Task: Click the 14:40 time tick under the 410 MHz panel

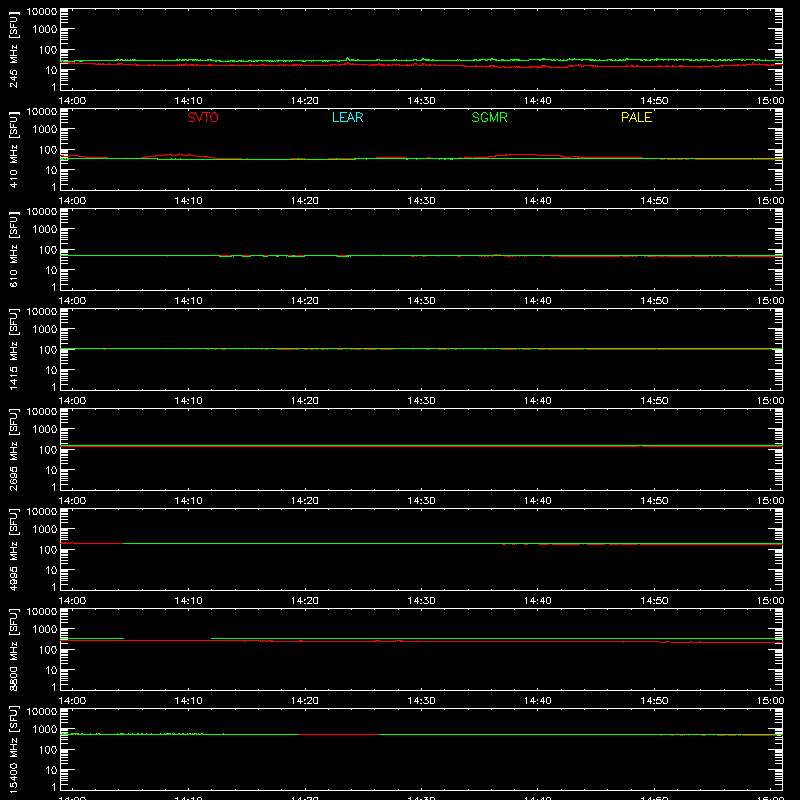Action: (x=538, y=201)
